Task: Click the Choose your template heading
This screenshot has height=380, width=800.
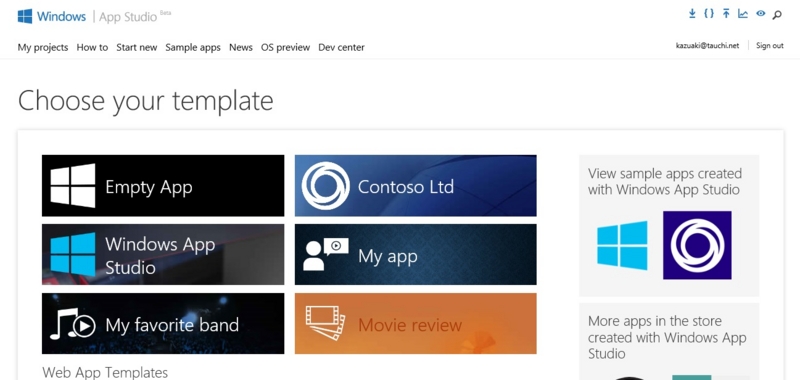Action: (145, 100)
